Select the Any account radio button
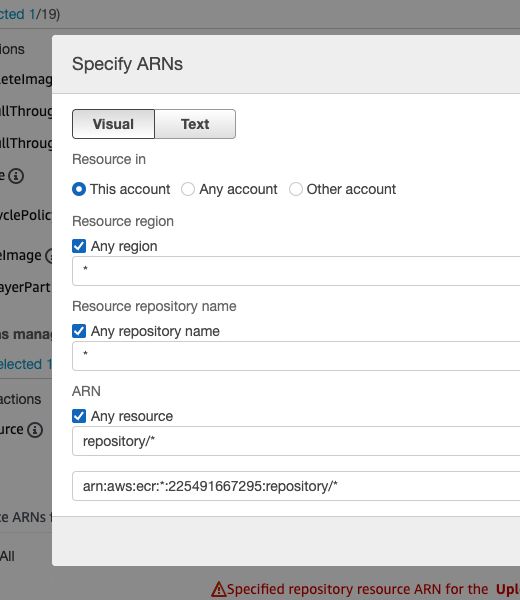Screen dimensions: 520x600 click(188, 189)
